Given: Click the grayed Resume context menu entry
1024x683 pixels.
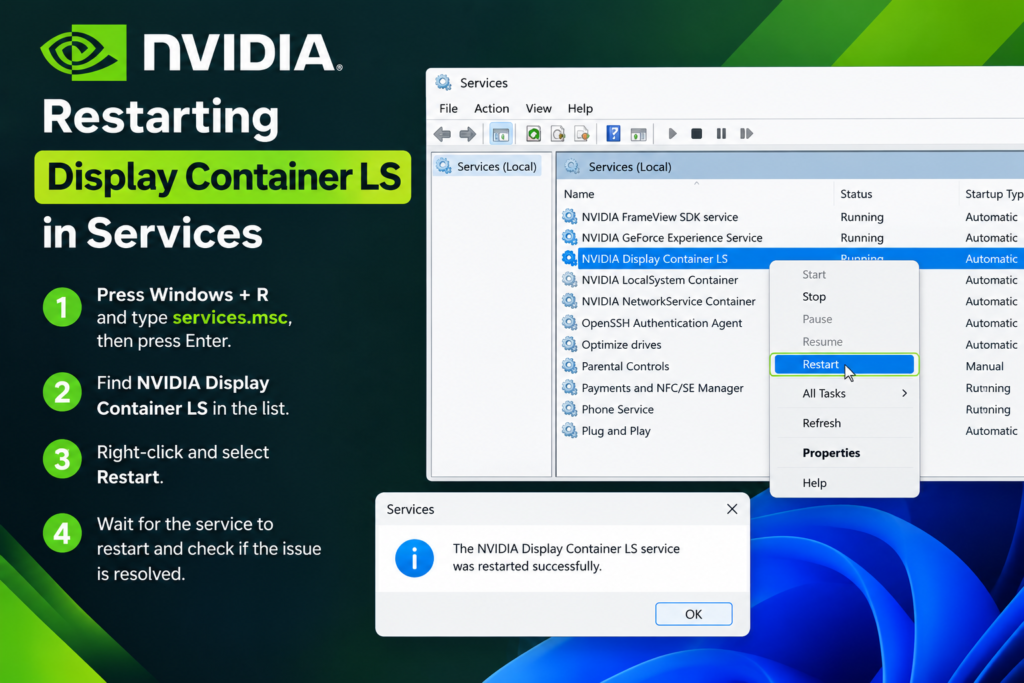Looking at the screenshot, I should [x=844, y=342].
